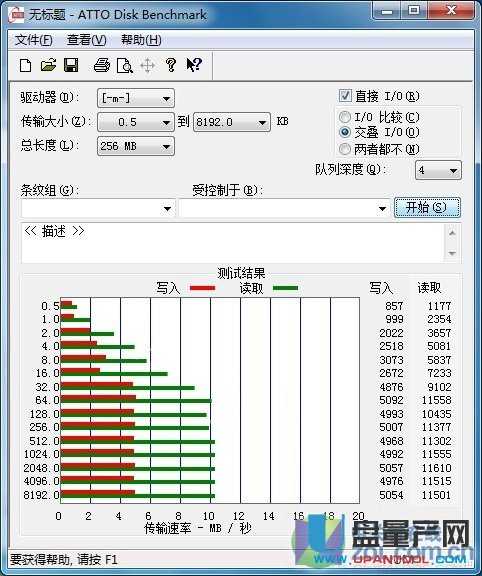Select the 交叠 I/O radio button
Viewport: 482px width, 576px height.
345,132
